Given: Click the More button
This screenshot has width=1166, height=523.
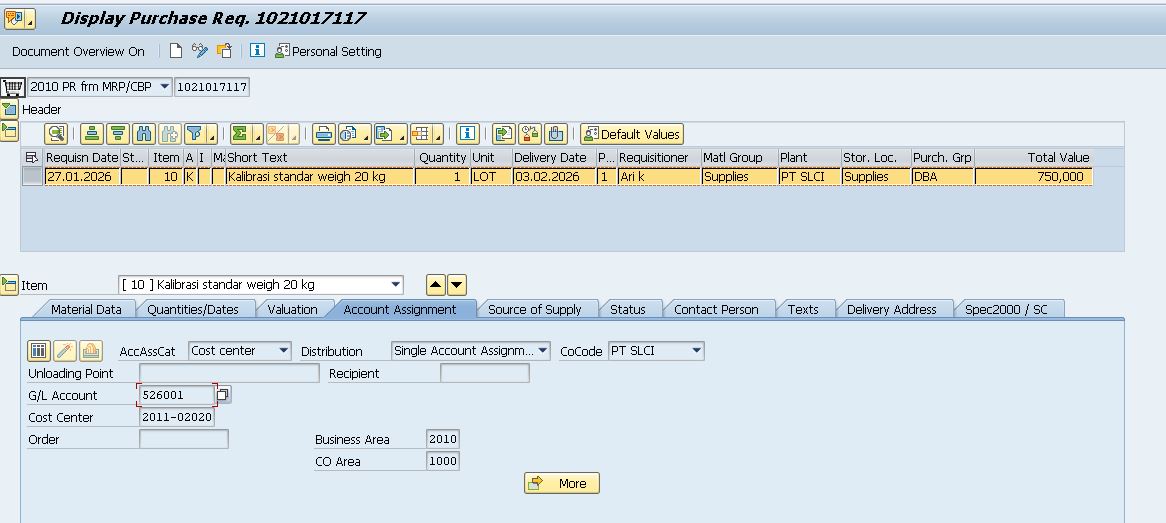Looking at the screenshot, I should [561, 483].
